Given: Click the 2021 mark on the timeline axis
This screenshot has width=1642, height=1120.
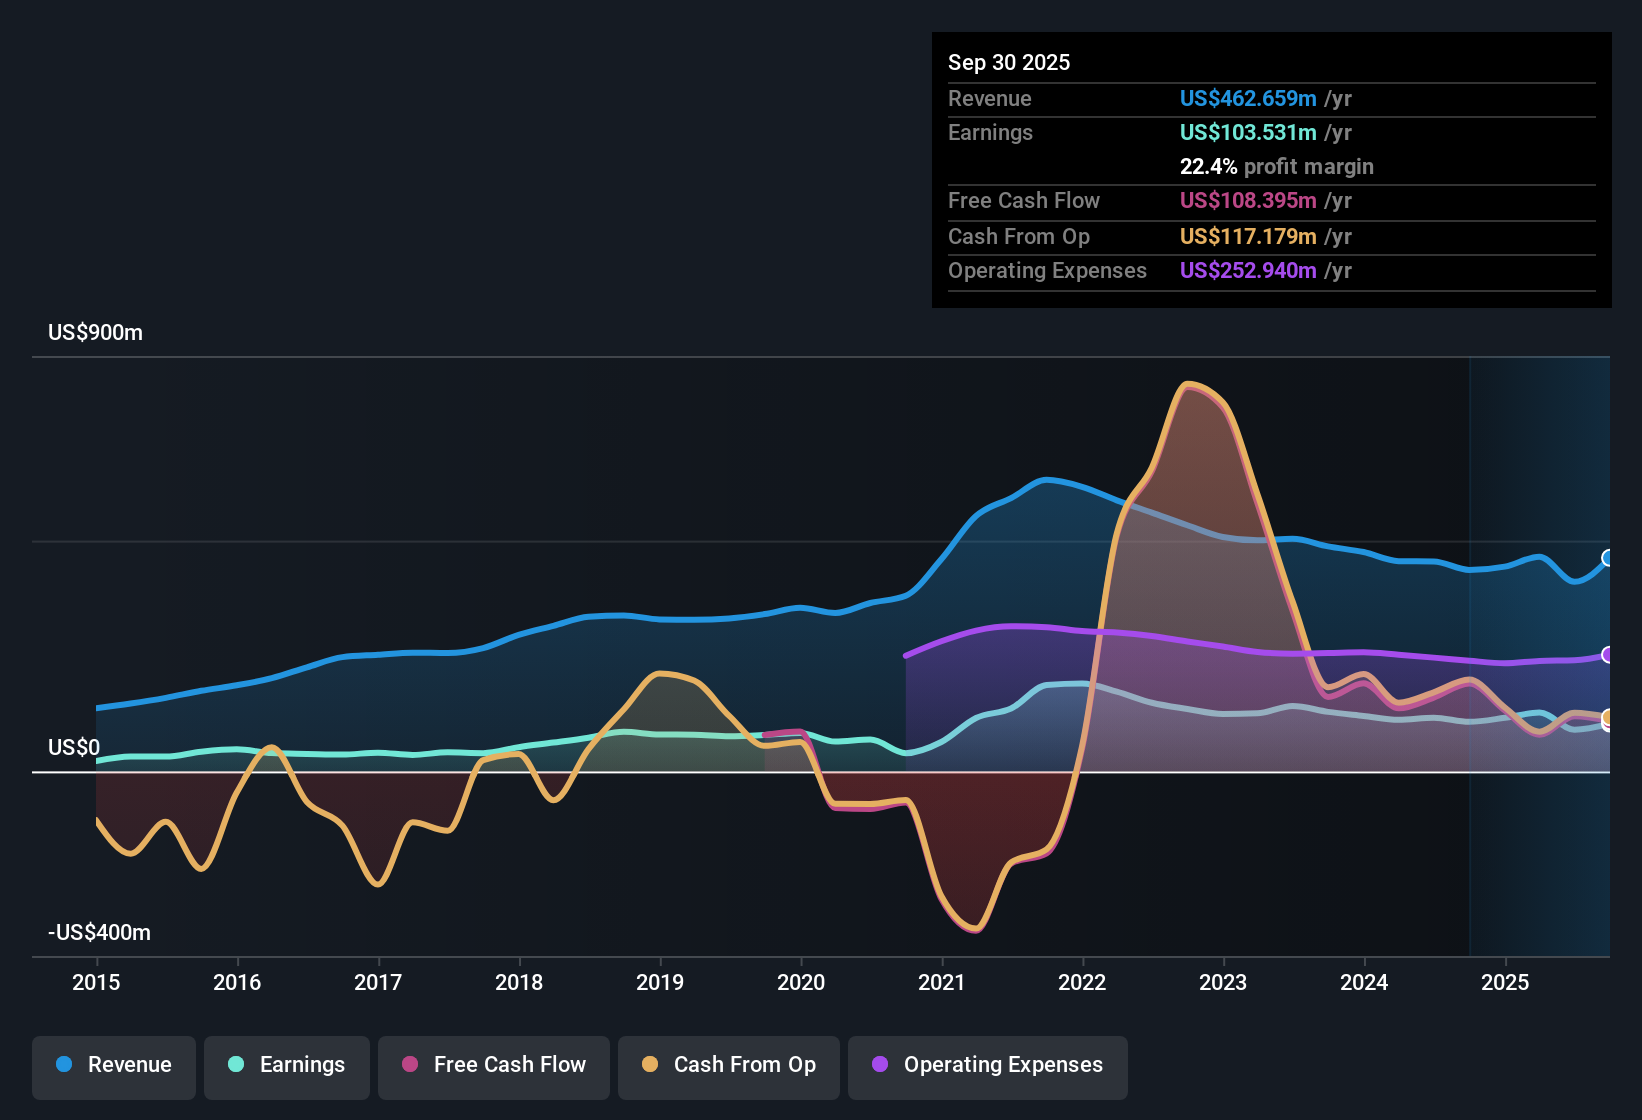Looking at the screenshot, I should (x=941, y=983).
